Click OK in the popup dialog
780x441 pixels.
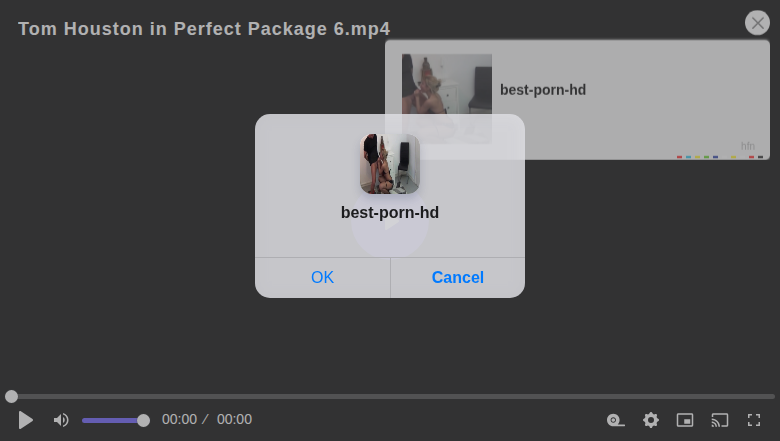point(322,277)
